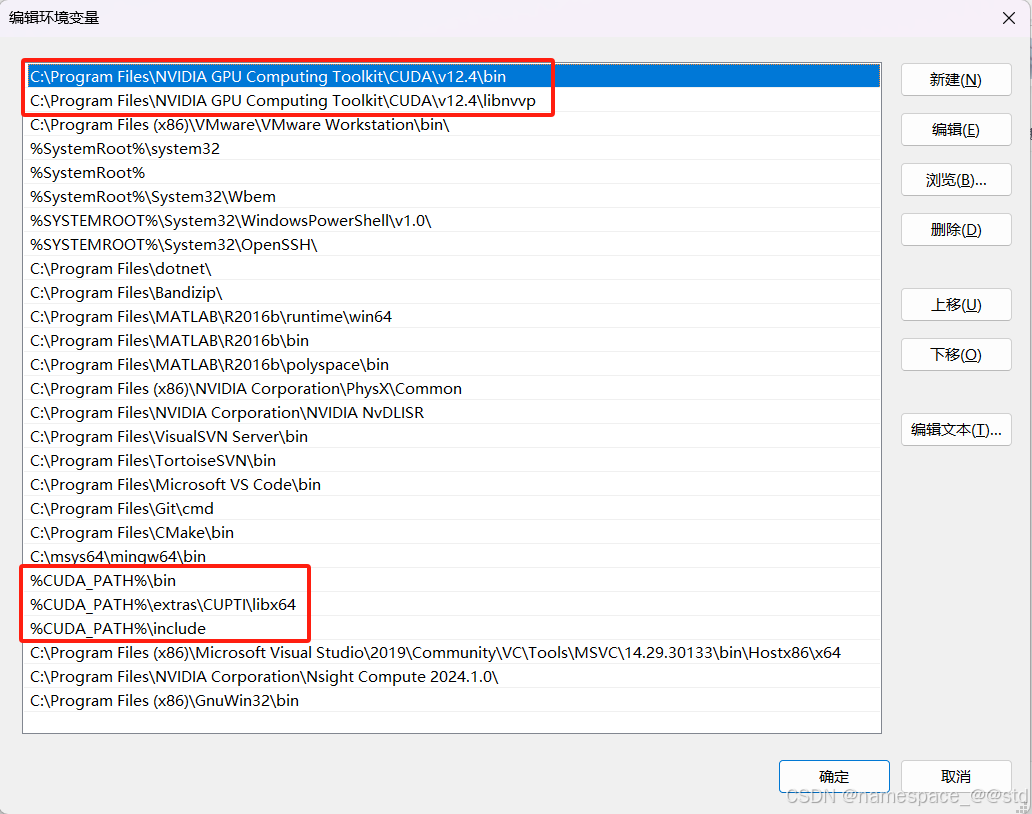Select the %CUDA_PATH%\extras\CUPTI\libx64 entry

pos(452,605)
